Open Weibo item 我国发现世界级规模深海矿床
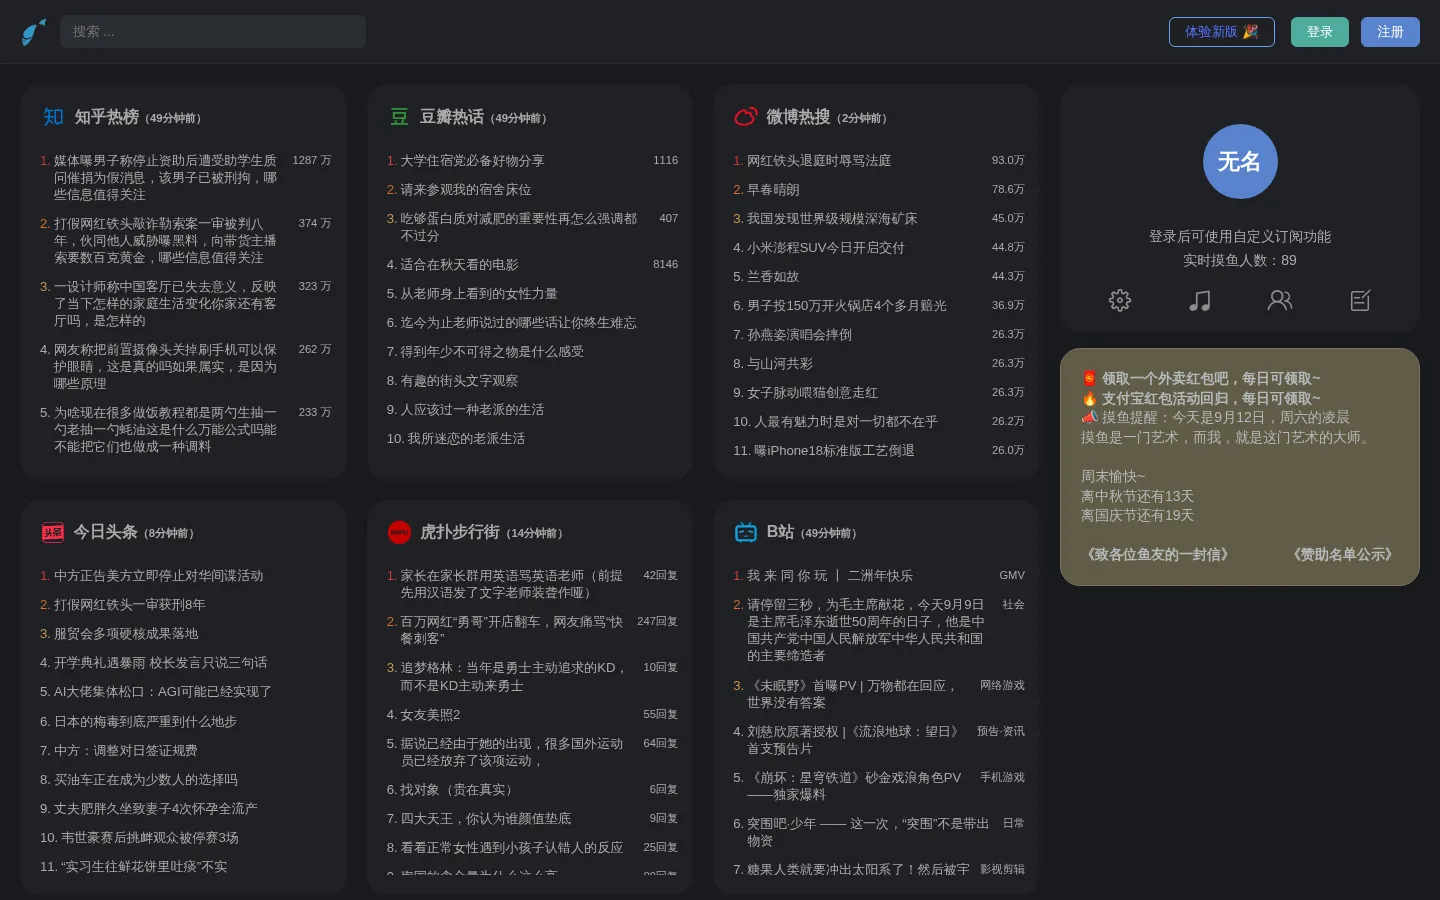 (x=832, y=218)
